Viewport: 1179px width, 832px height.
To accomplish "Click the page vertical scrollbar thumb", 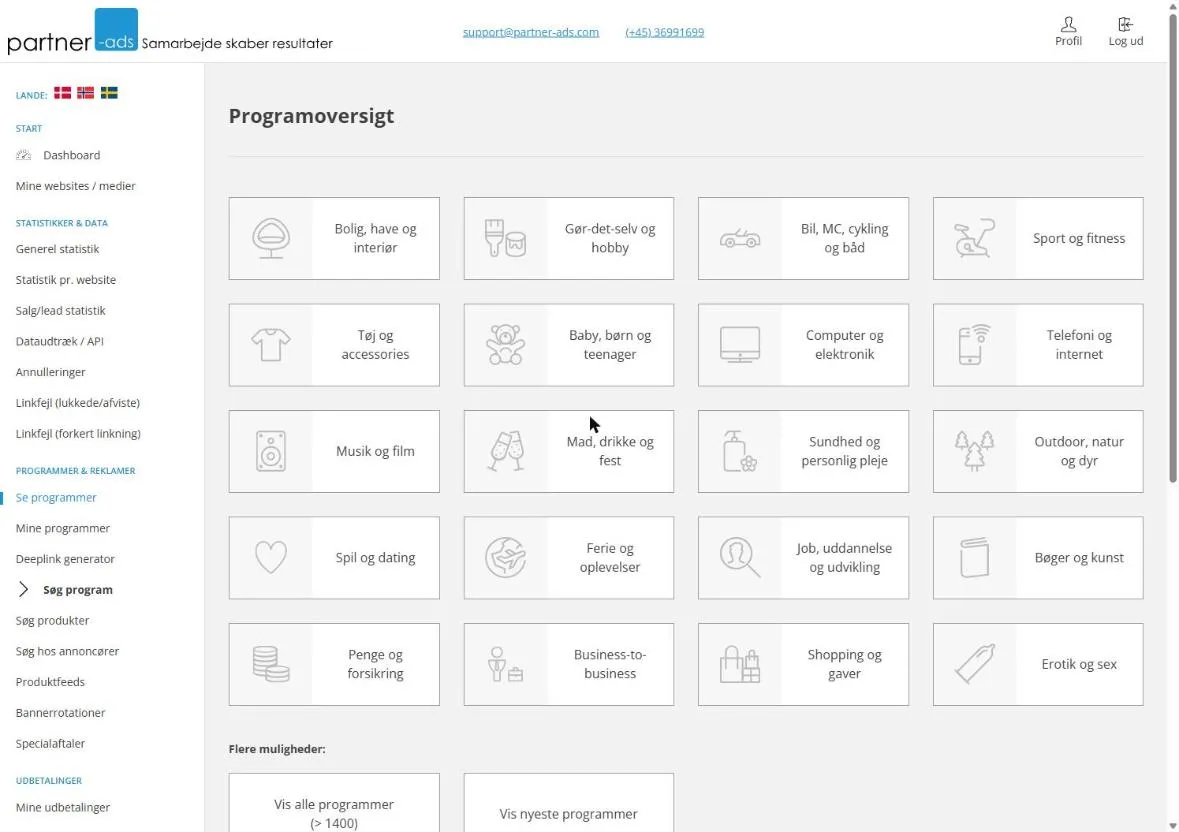I will click(1173, 247).
